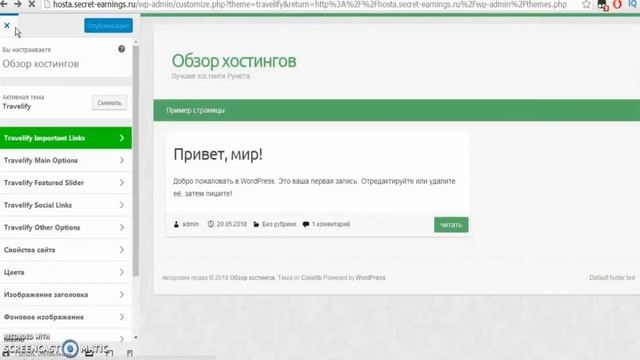Click the WordPress link in the footer

point(371,278)
